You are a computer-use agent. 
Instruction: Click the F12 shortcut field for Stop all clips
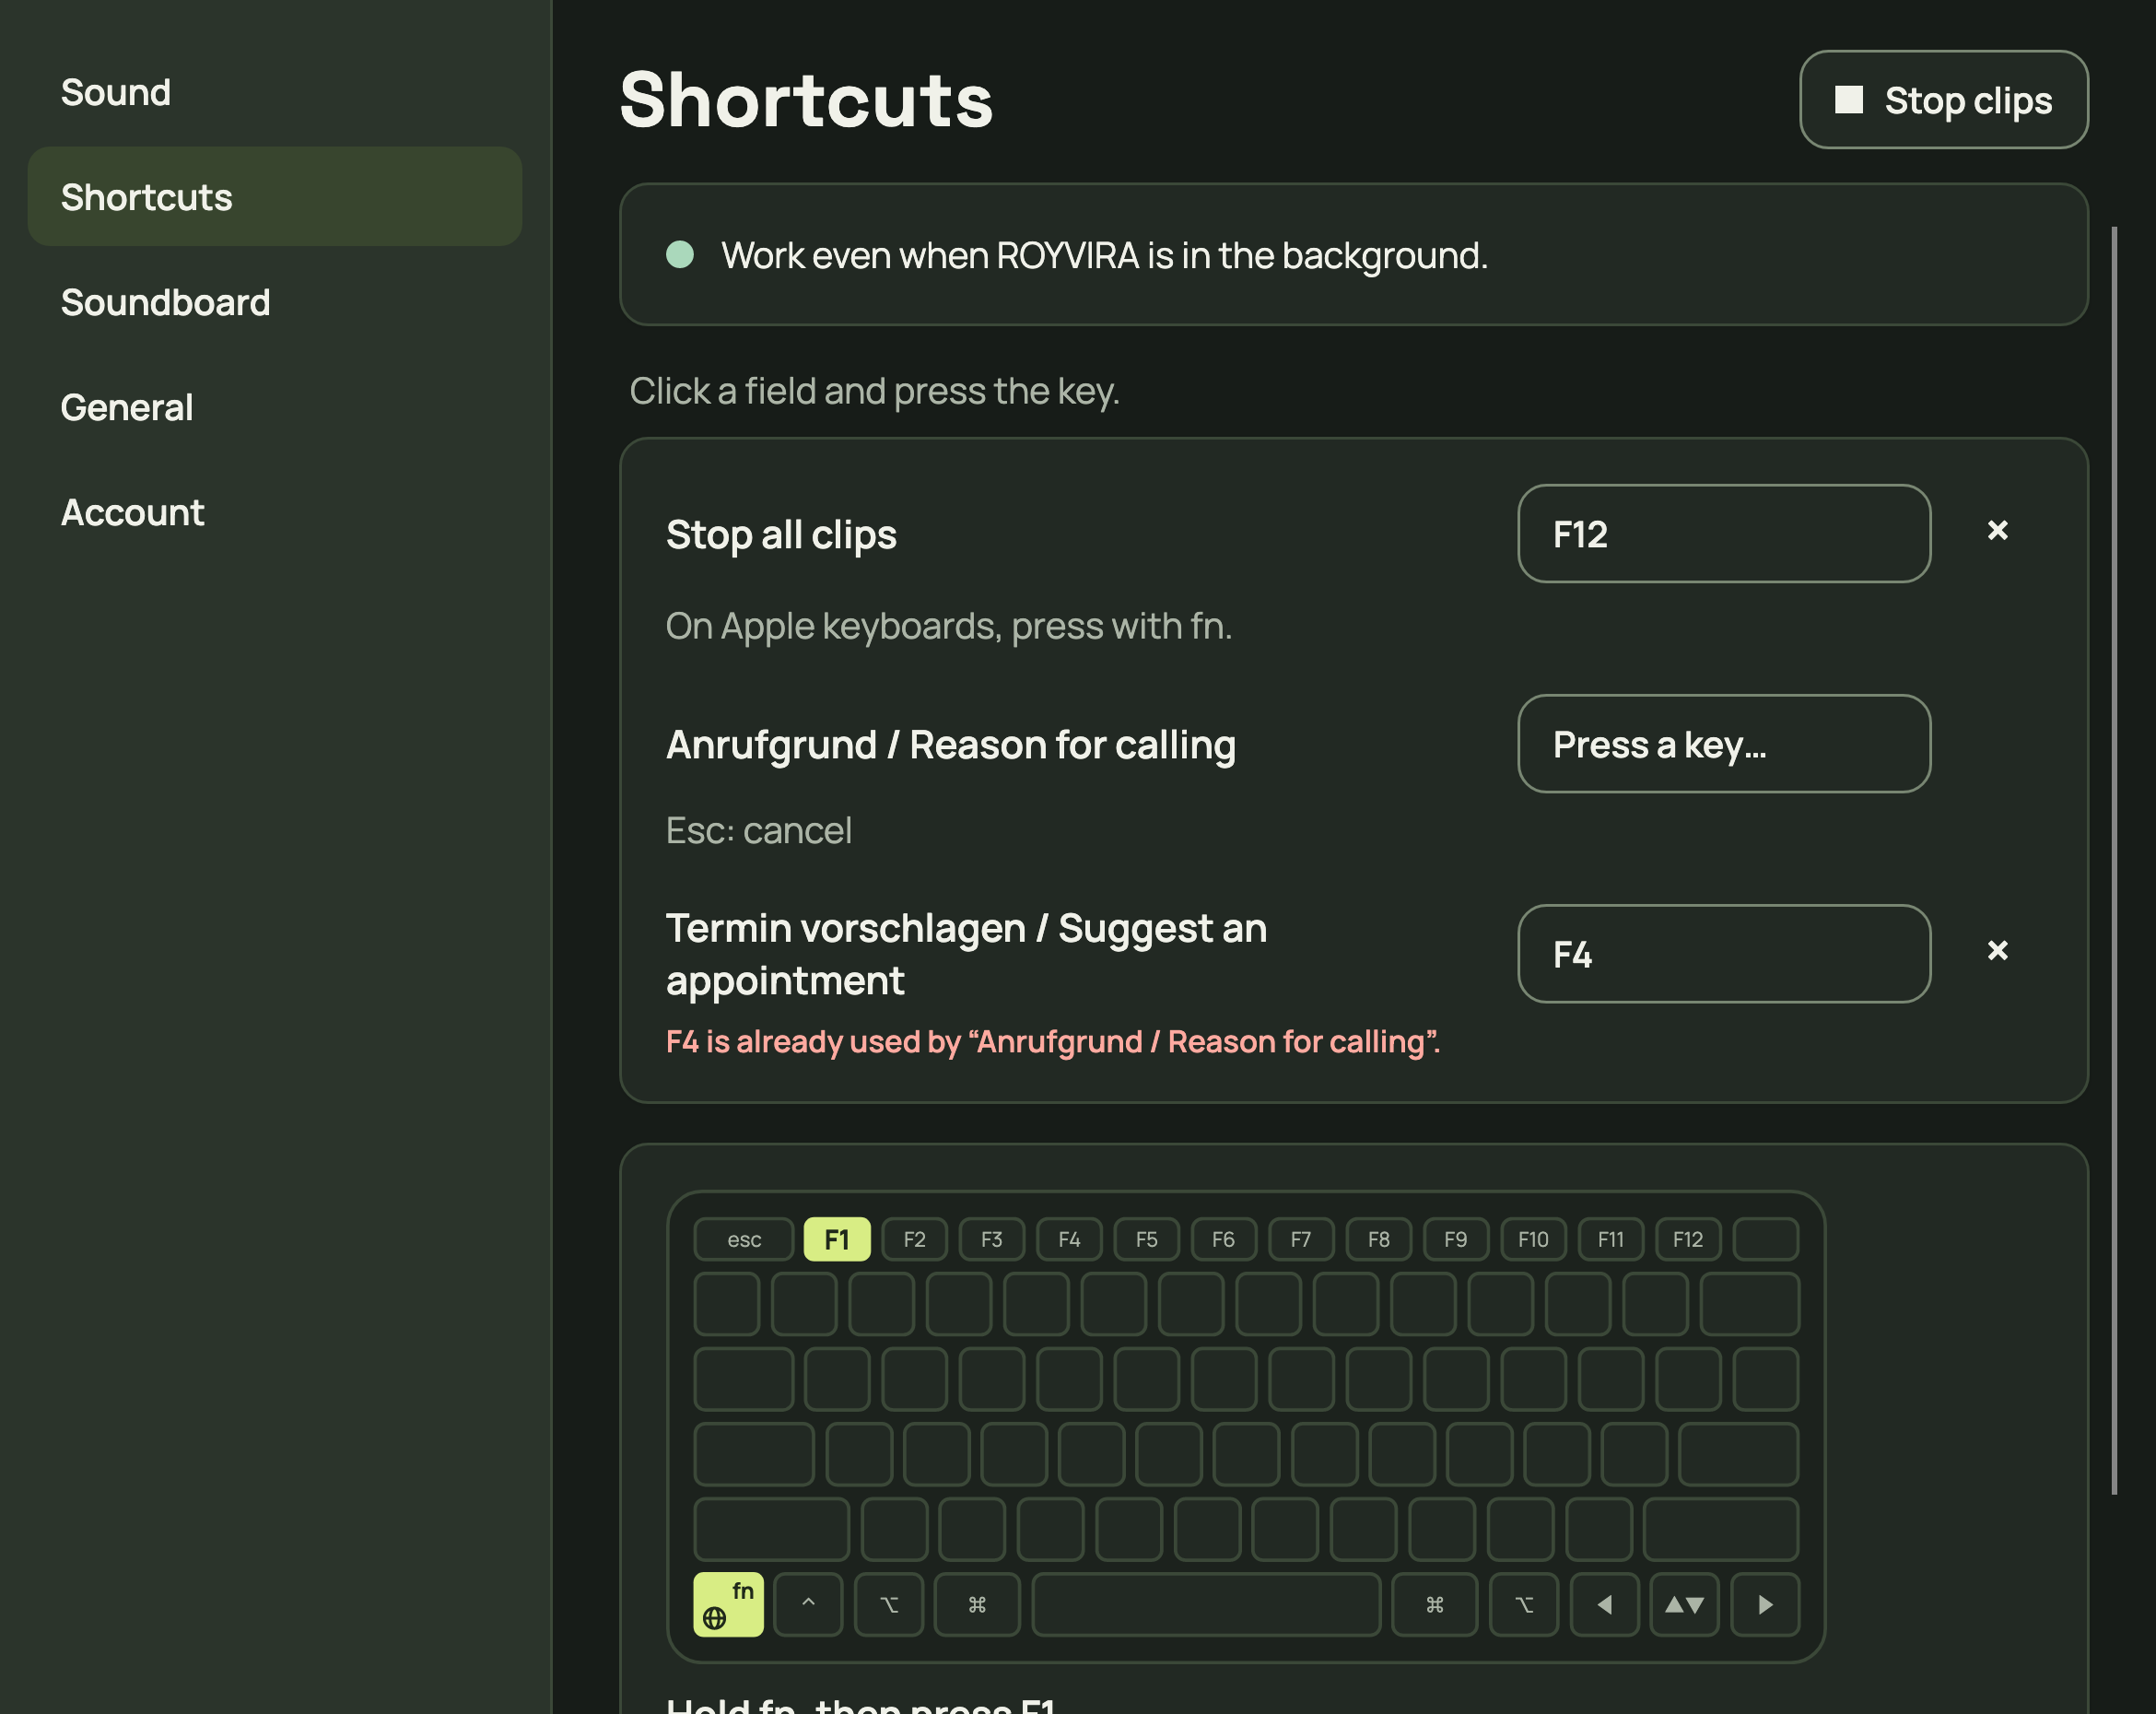1724,534
